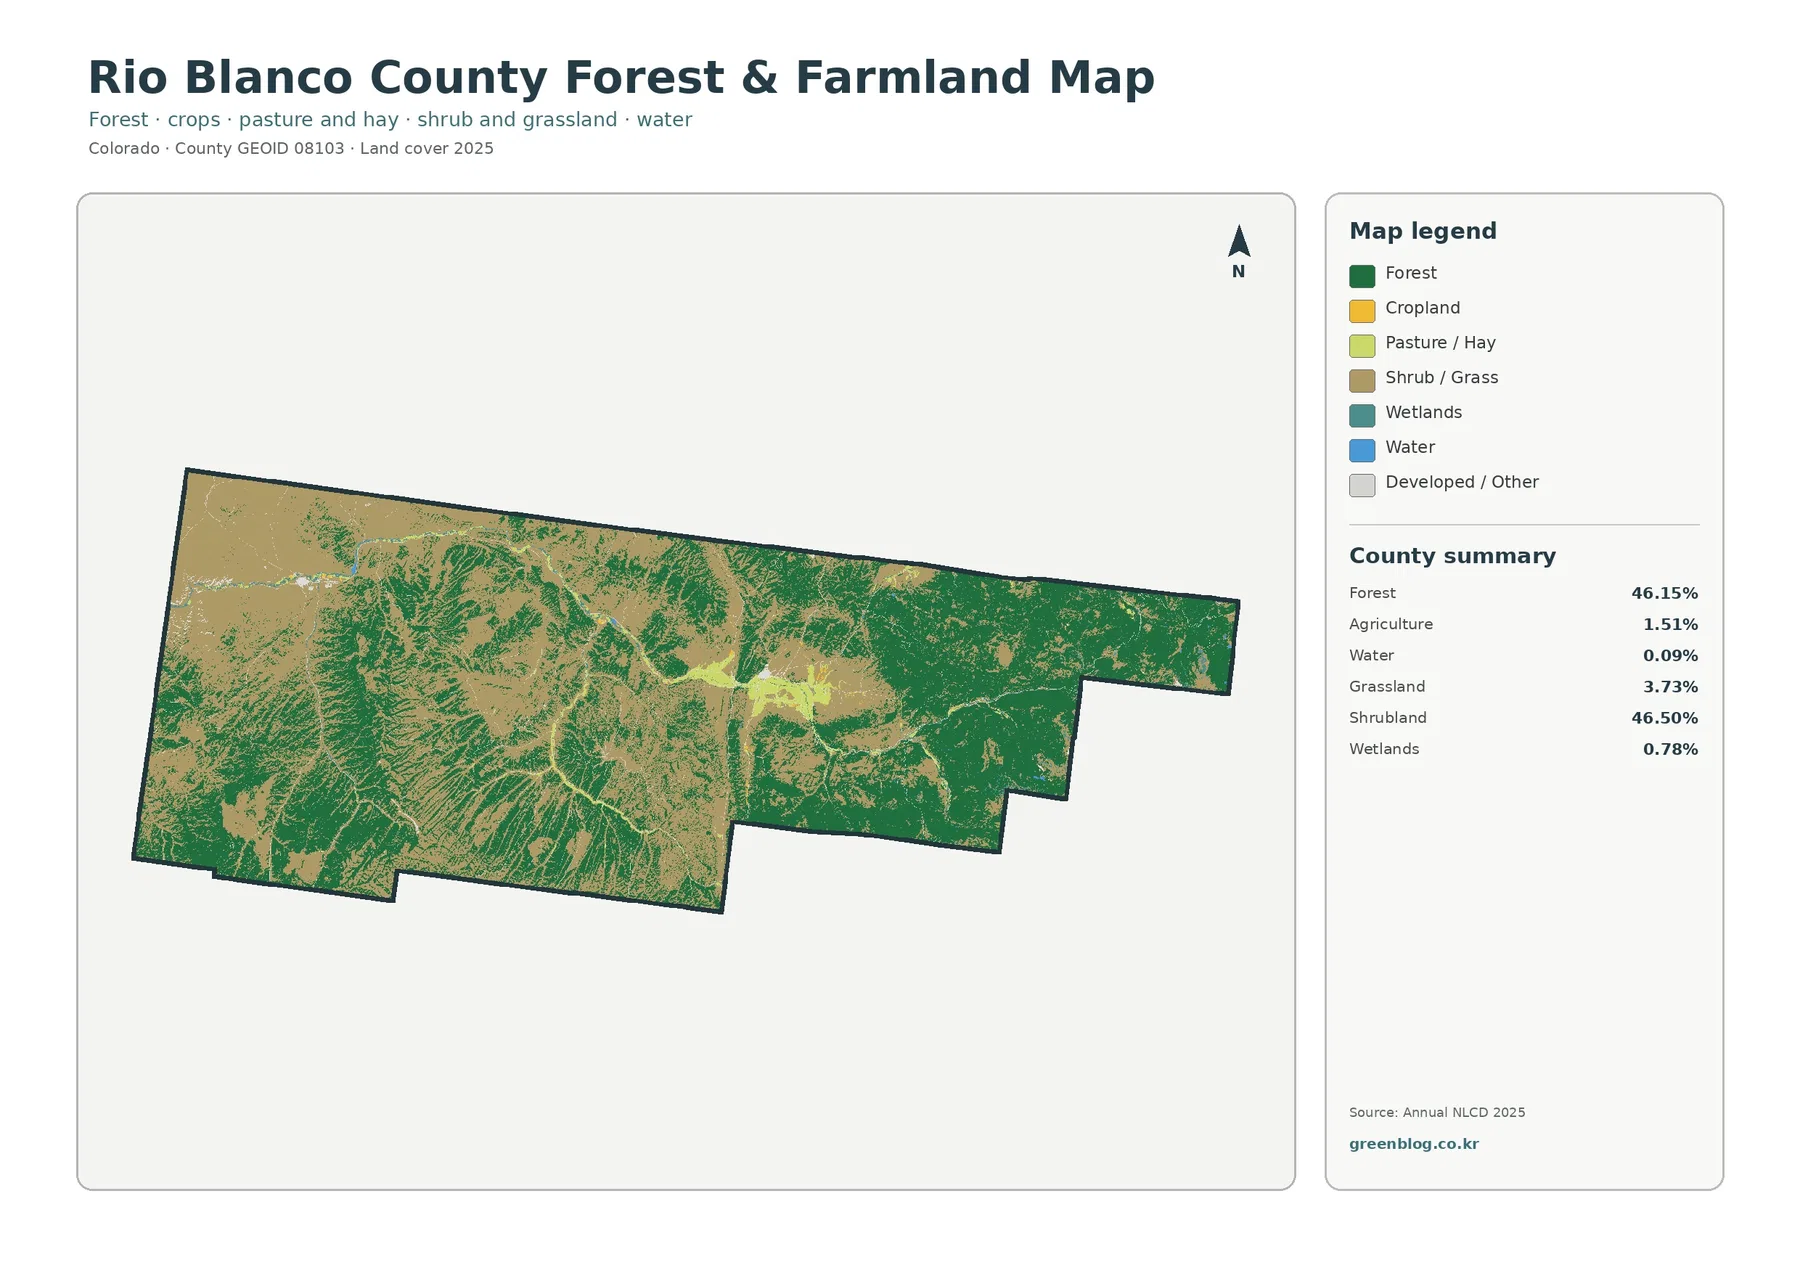Click the subtitle listing forest, crops, pasture
This screenshot has height=1273, width=1800.
pyautogui.click(x=390, y=120)
